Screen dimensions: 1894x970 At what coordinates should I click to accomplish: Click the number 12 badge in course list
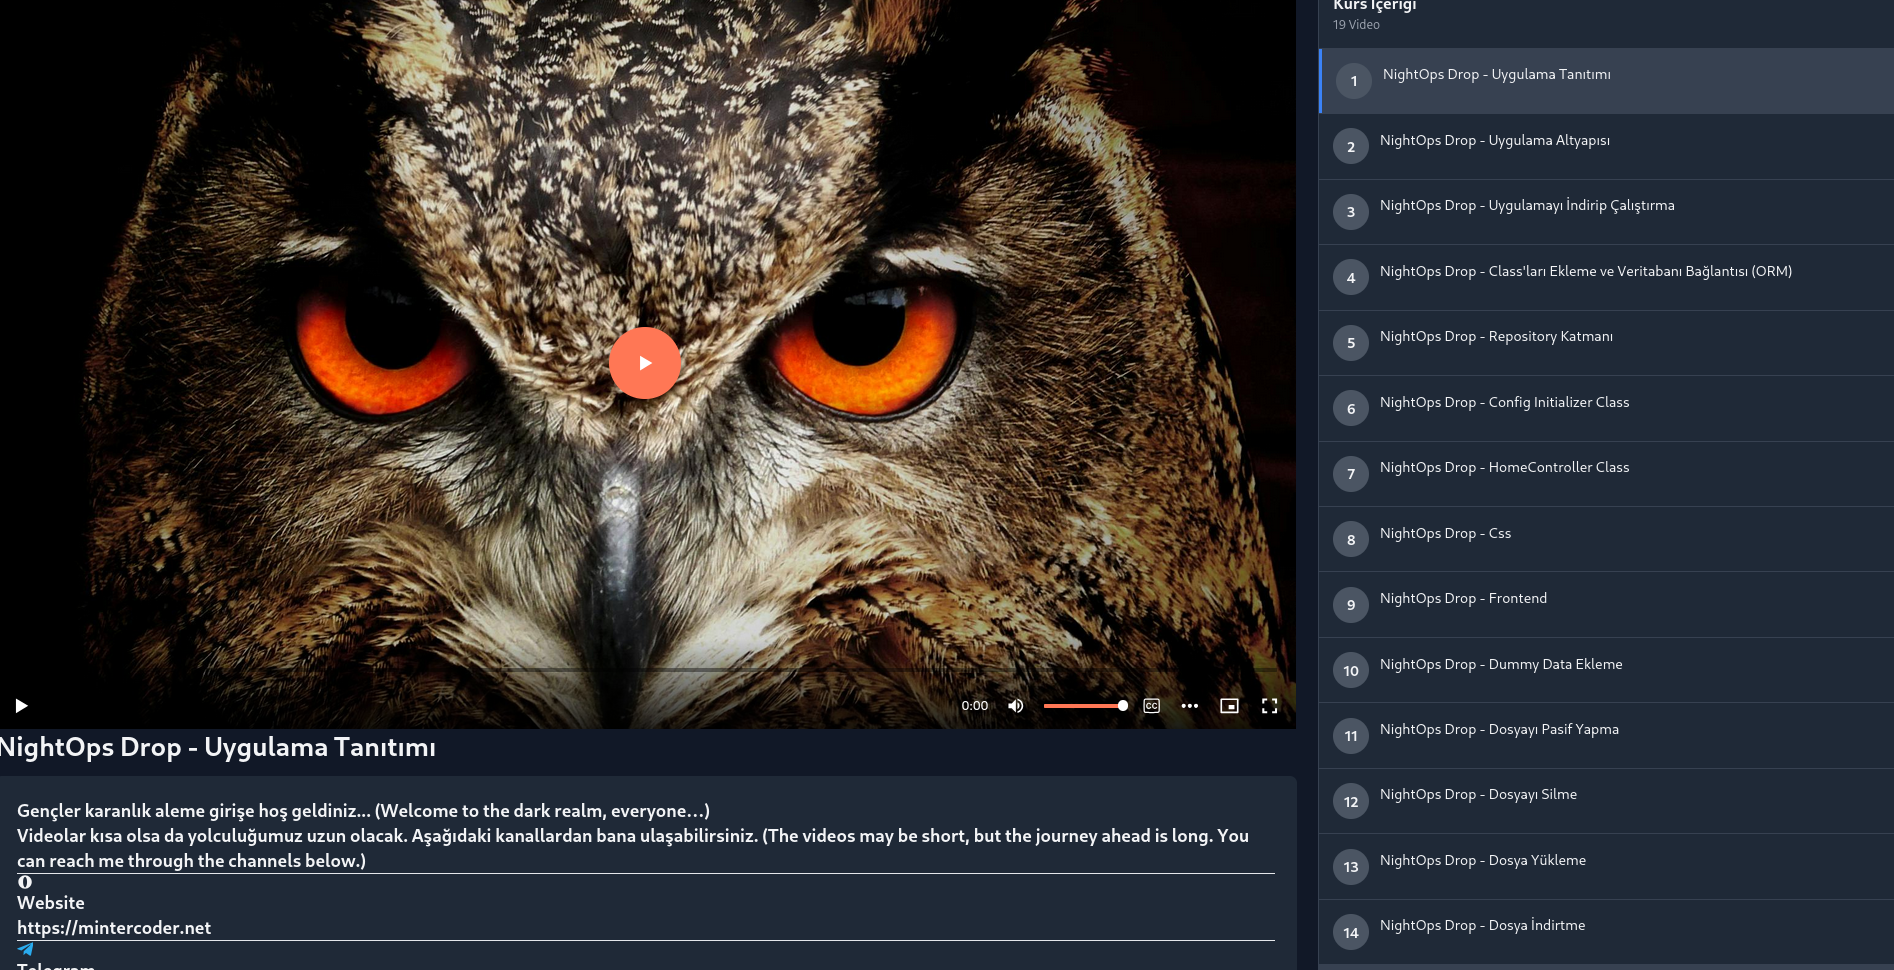point(1351,802)
